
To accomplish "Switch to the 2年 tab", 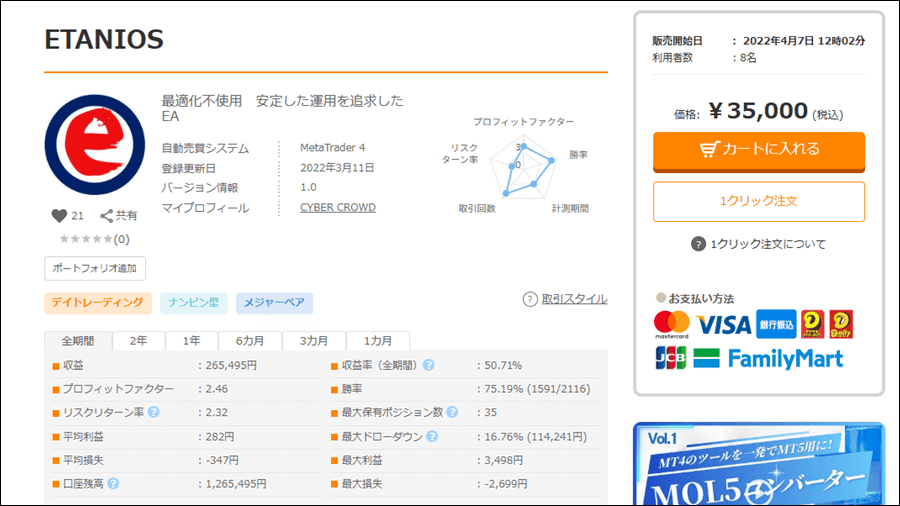I will pos(139,341).
